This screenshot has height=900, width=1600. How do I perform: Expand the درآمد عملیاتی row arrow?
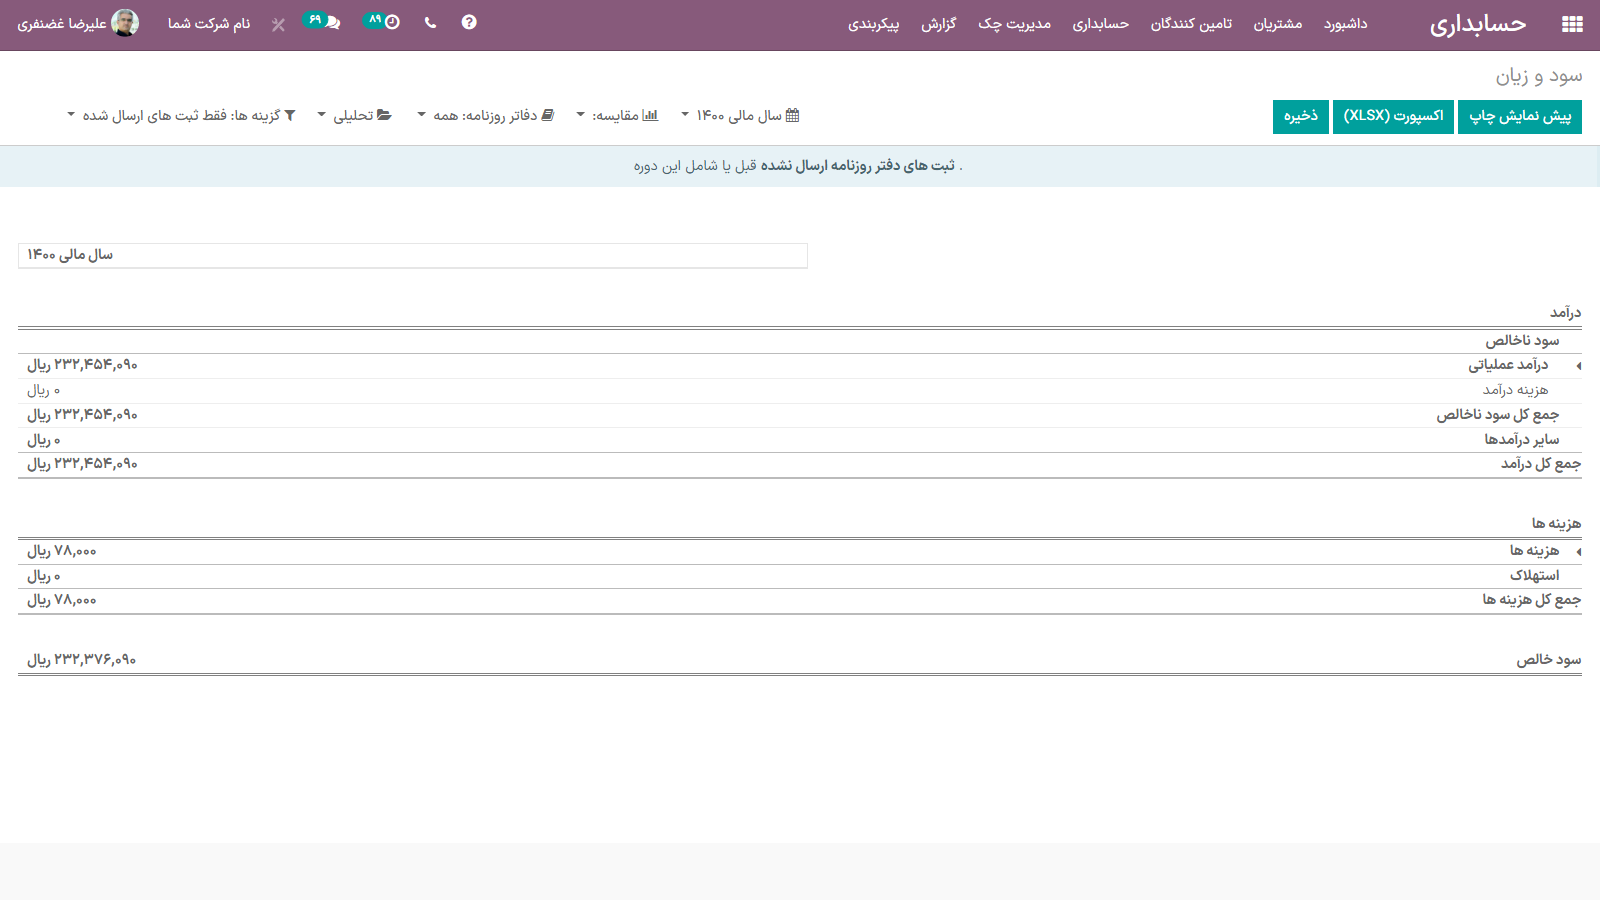(x=1578, y=366)
